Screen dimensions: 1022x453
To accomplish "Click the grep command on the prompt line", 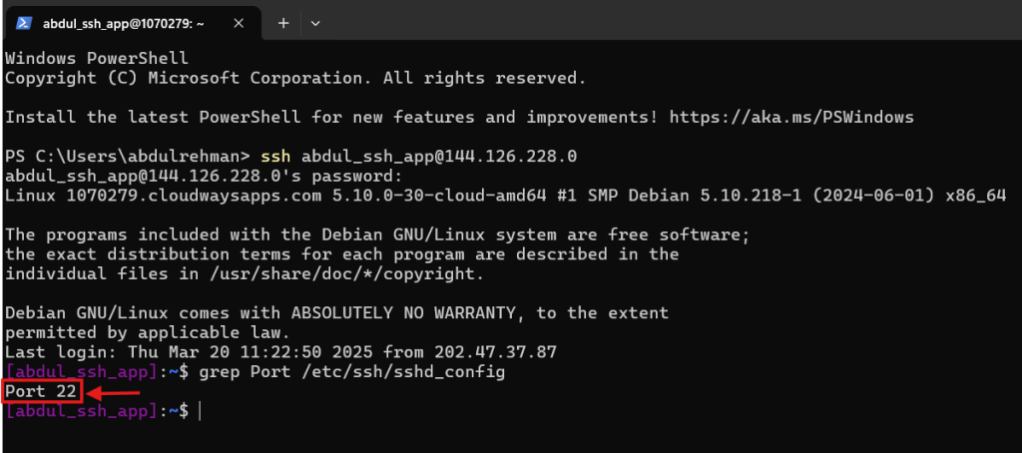I will [219, 372].
